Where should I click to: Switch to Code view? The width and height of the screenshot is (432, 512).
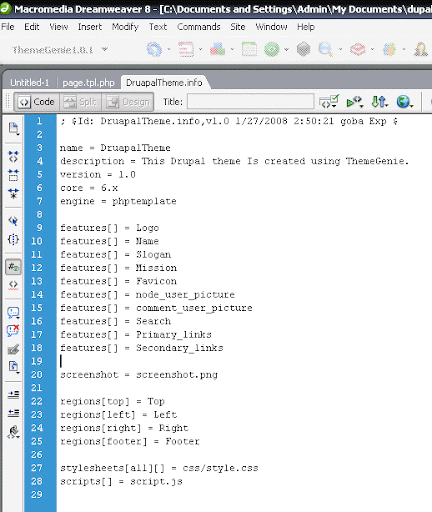37,102
